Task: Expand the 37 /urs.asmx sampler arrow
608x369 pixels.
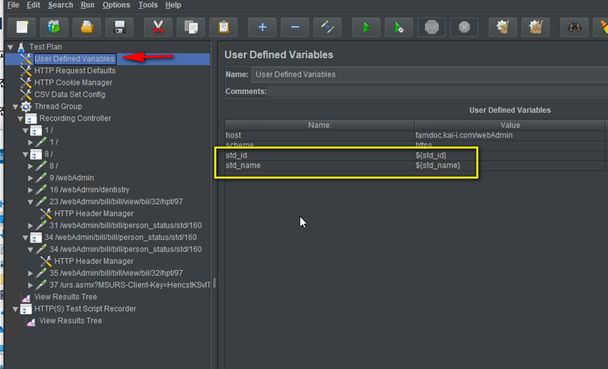Action: pos(30,285)
